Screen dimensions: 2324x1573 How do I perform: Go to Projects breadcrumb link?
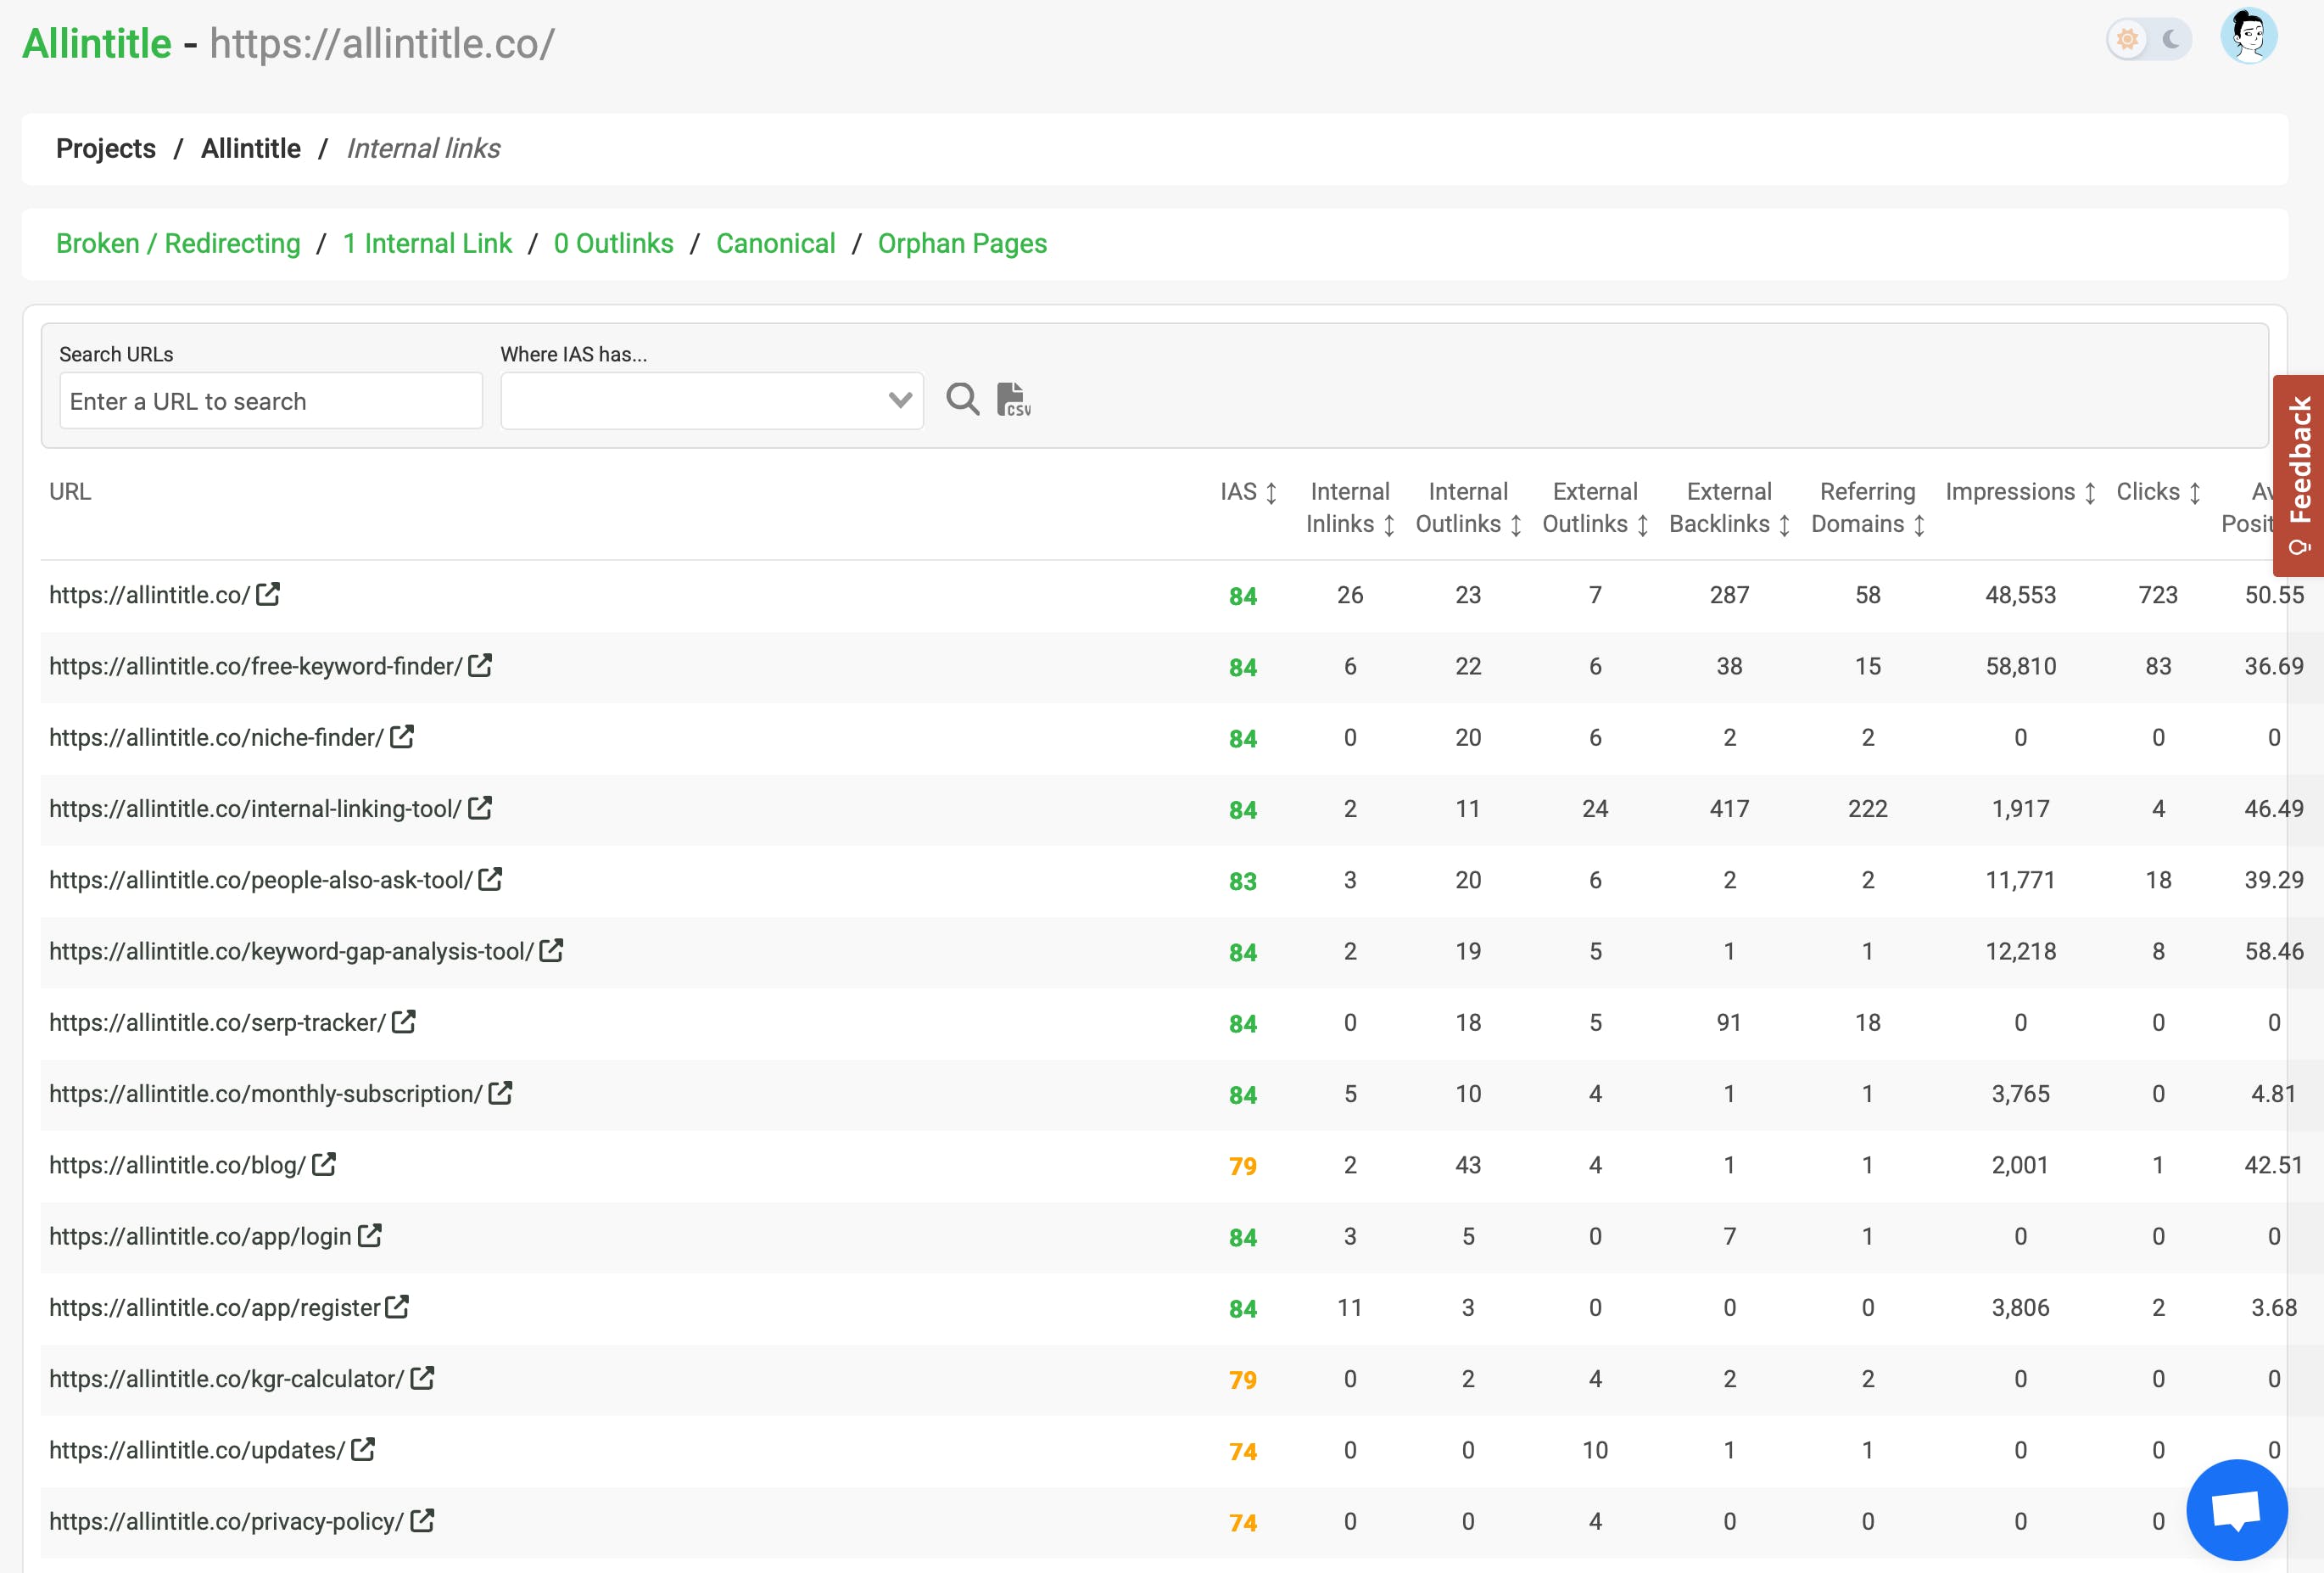coord(106,149)
